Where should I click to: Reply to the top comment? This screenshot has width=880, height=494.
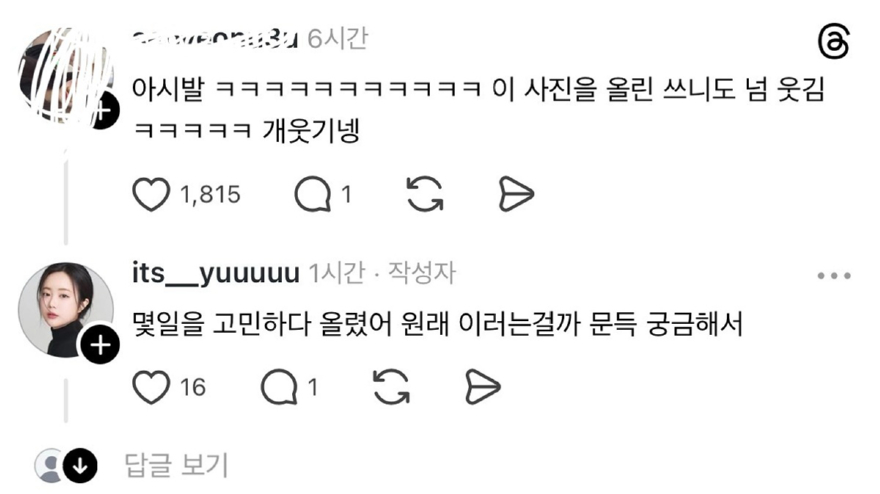pyautogui.click(x=313, y=194)
